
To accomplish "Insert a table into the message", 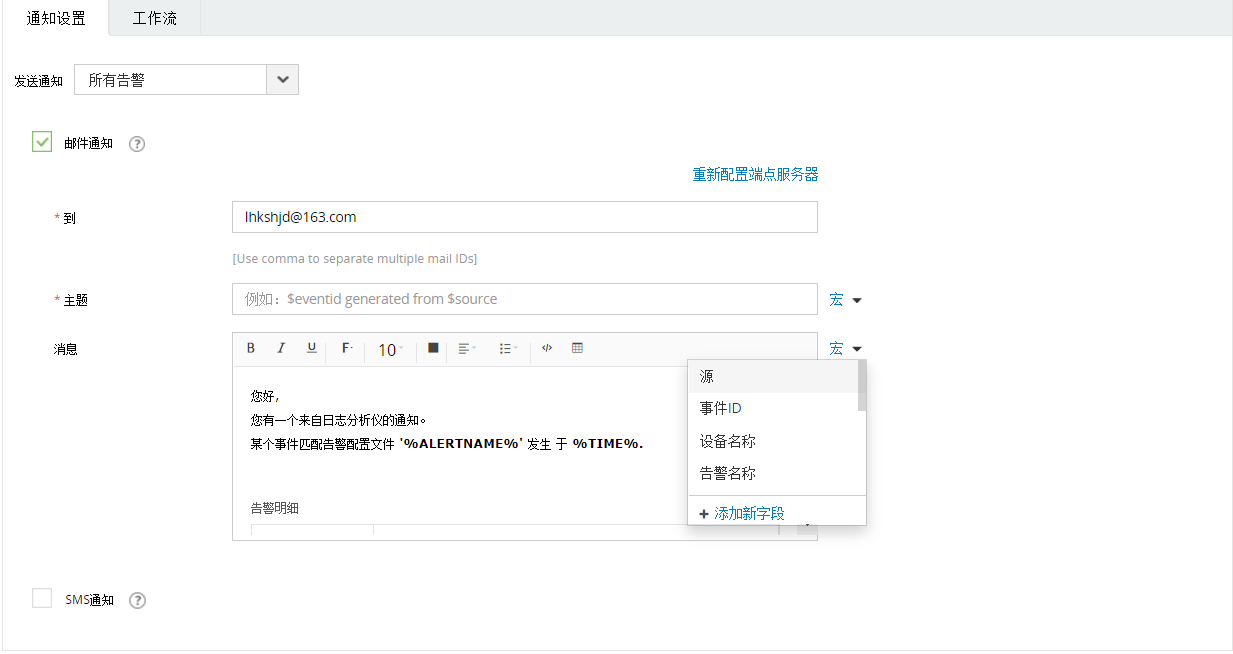I will (x=577, y=348).
